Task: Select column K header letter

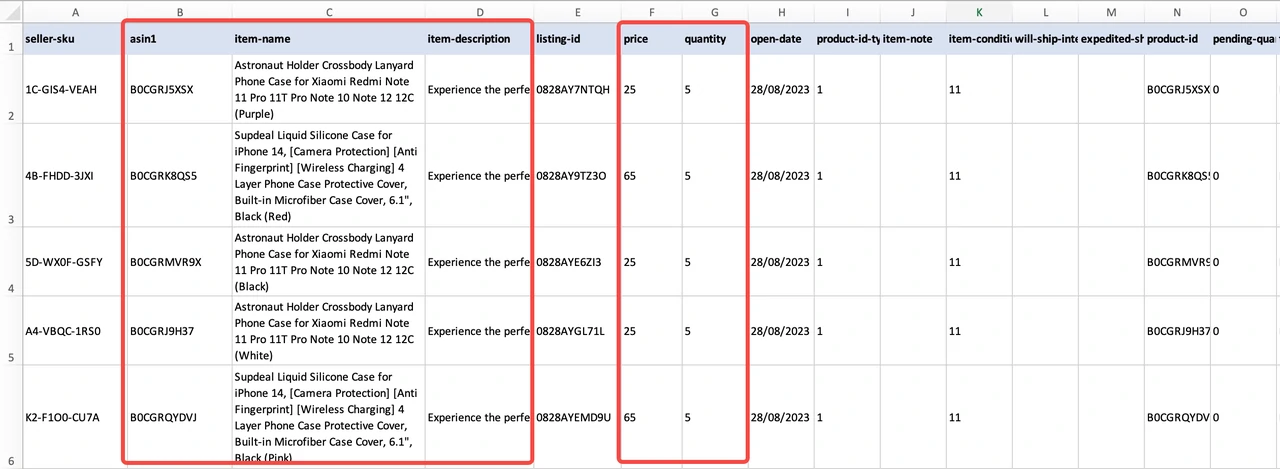Action: pyautogui.click(x=979, y=12)
